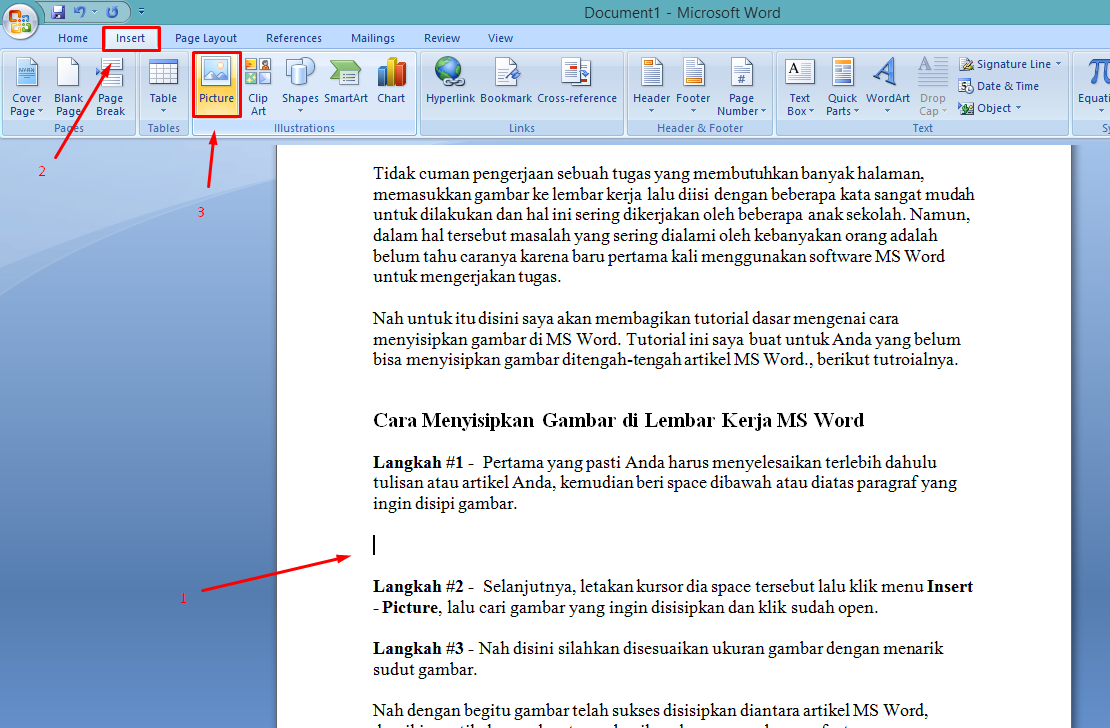Open the Office Button menu

(20, 20)
